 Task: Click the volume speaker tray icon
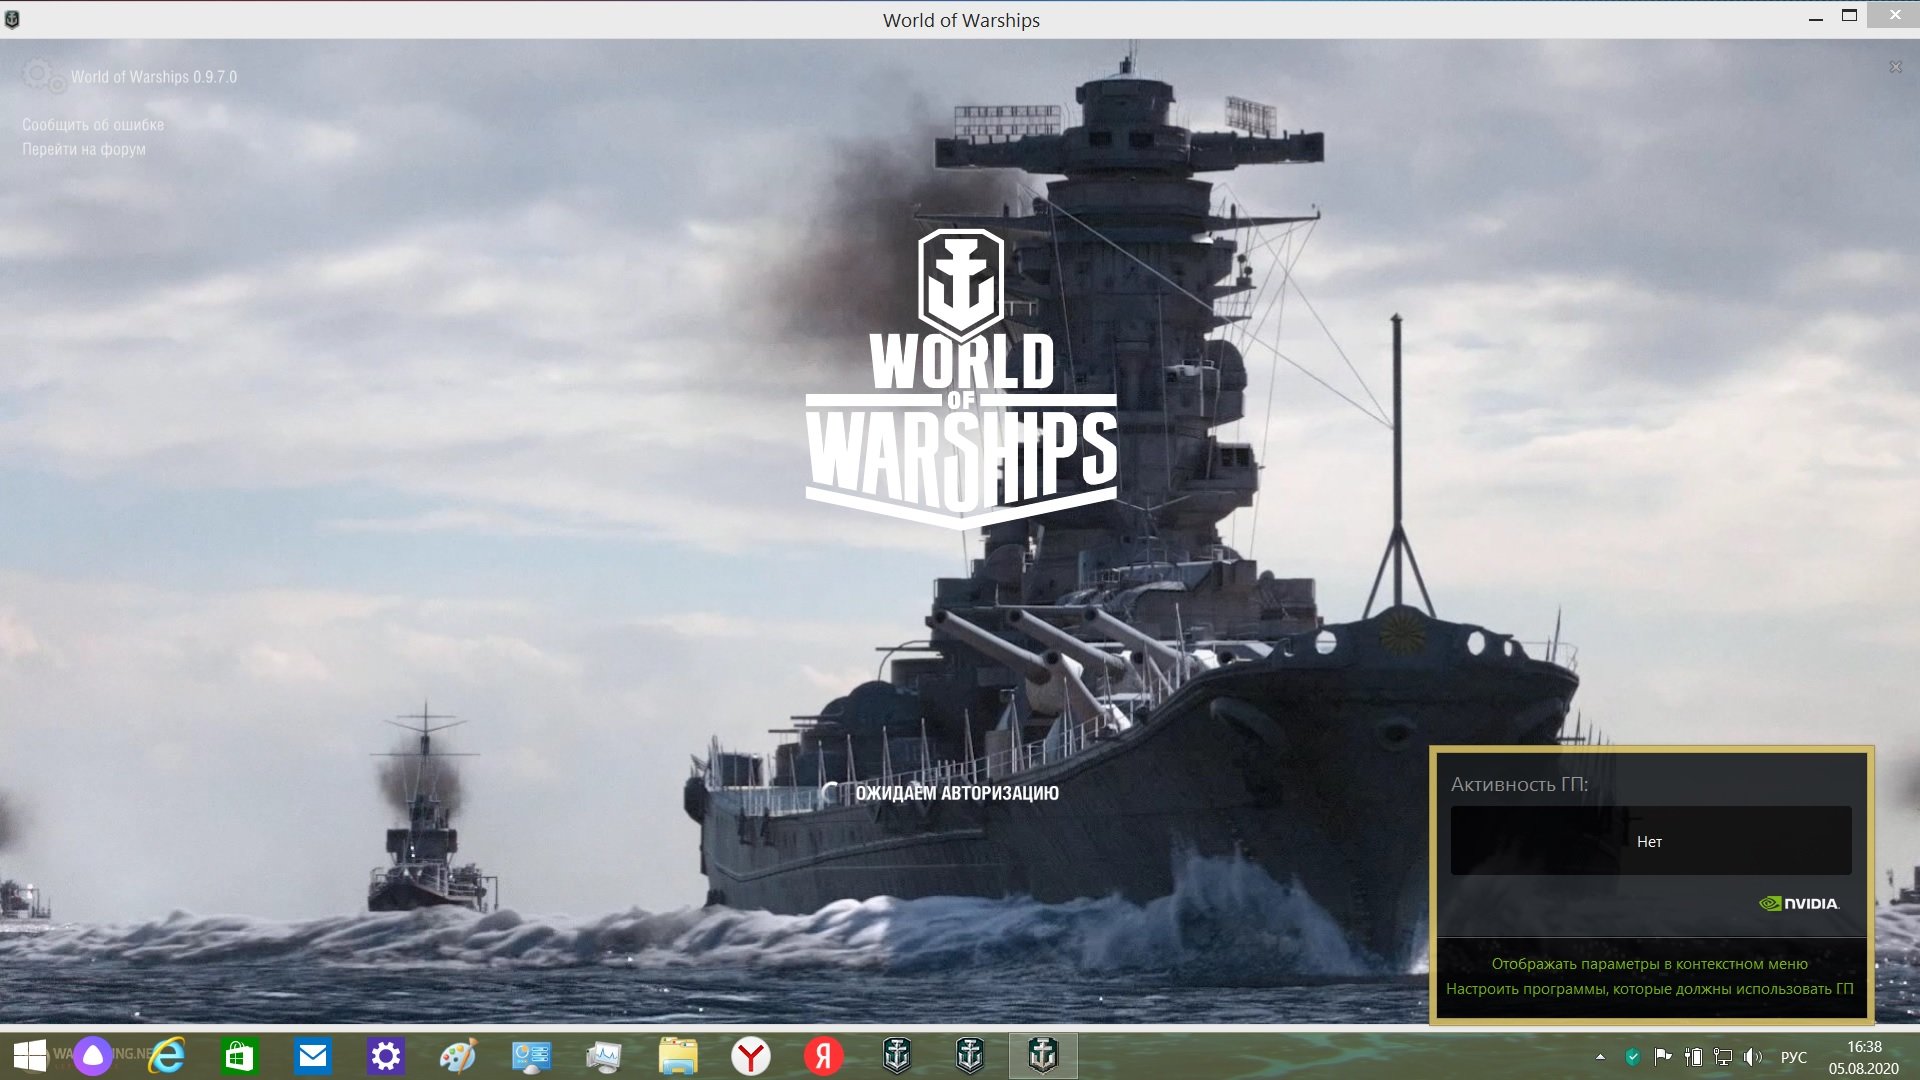1752,1057
